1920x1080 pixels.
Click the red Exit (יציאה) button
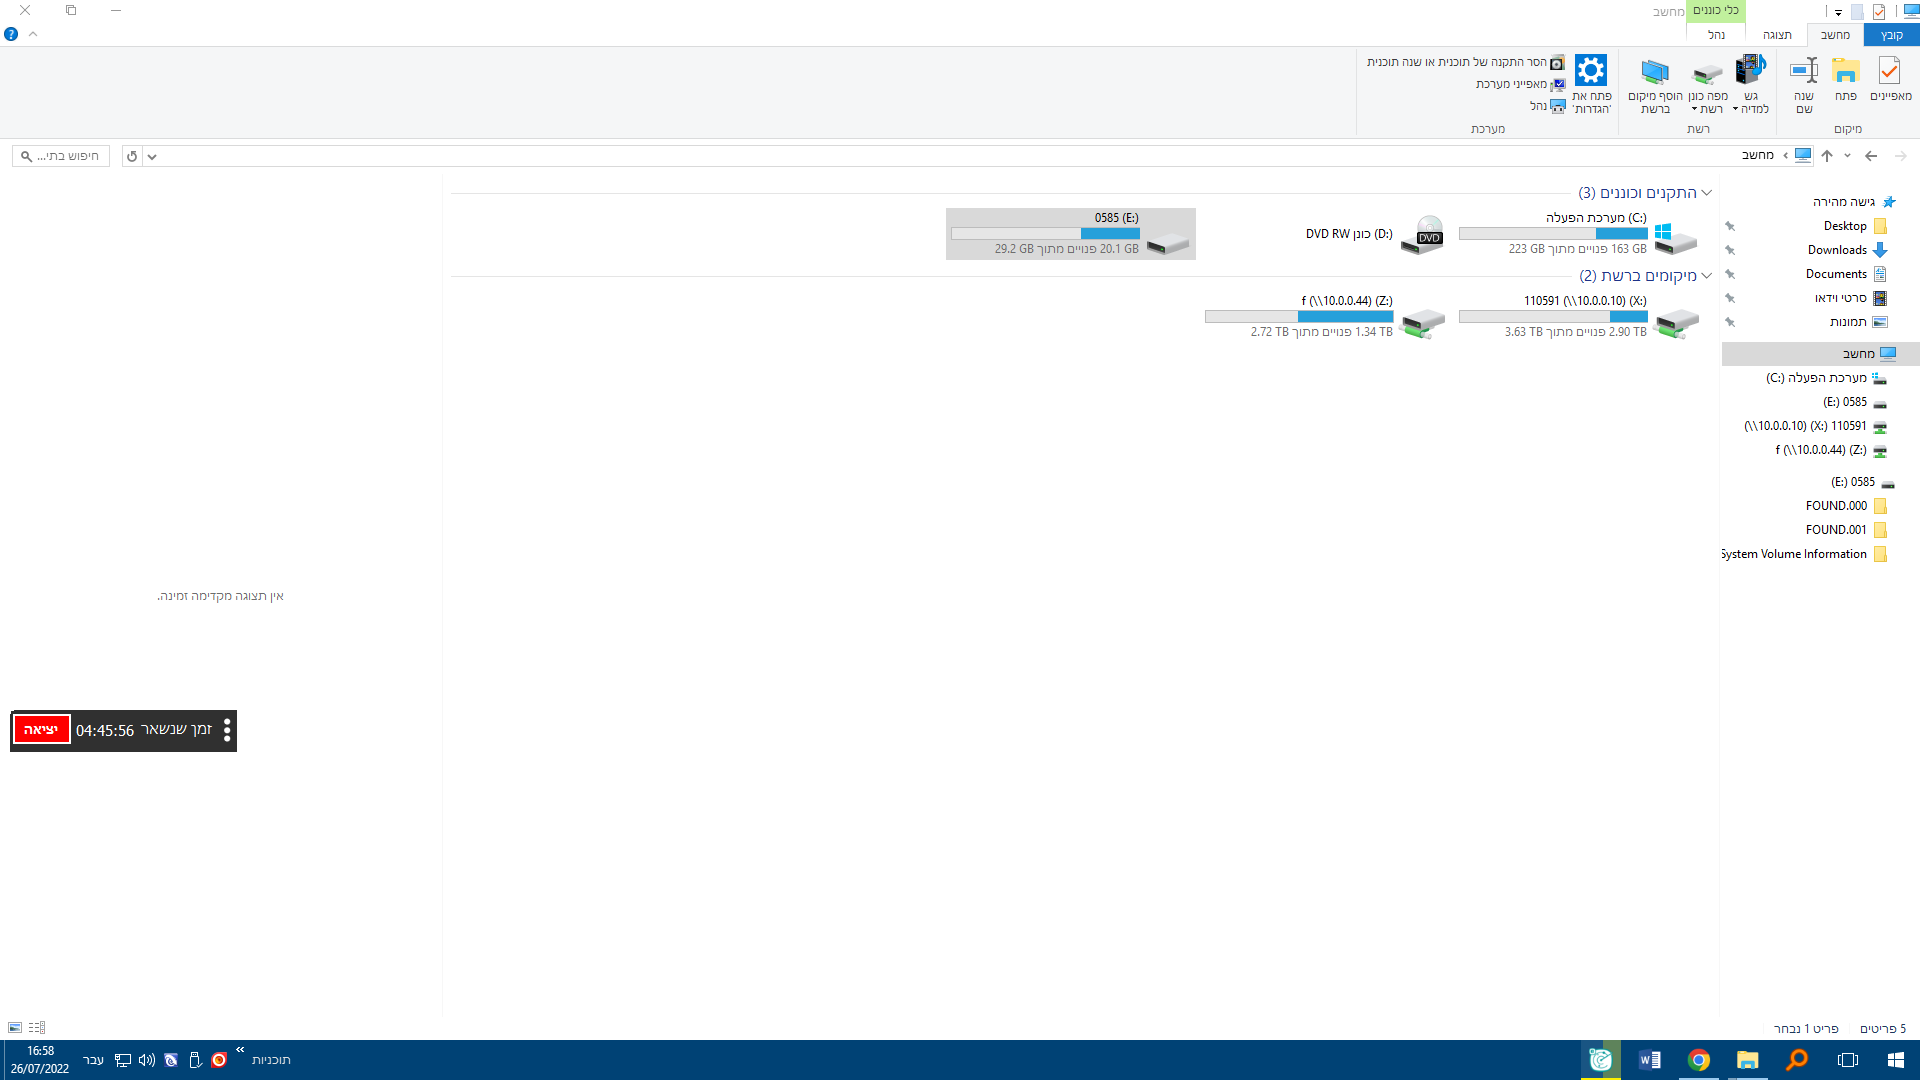(41, 730)
